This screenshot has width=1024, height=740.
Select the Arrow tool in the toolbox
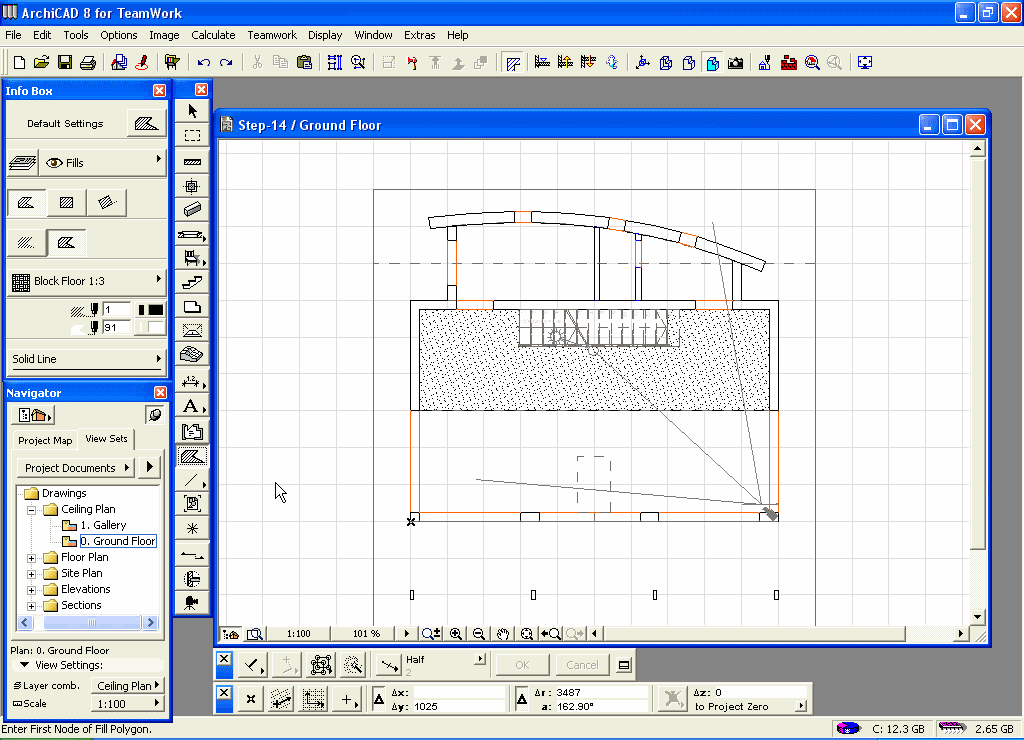193,111
